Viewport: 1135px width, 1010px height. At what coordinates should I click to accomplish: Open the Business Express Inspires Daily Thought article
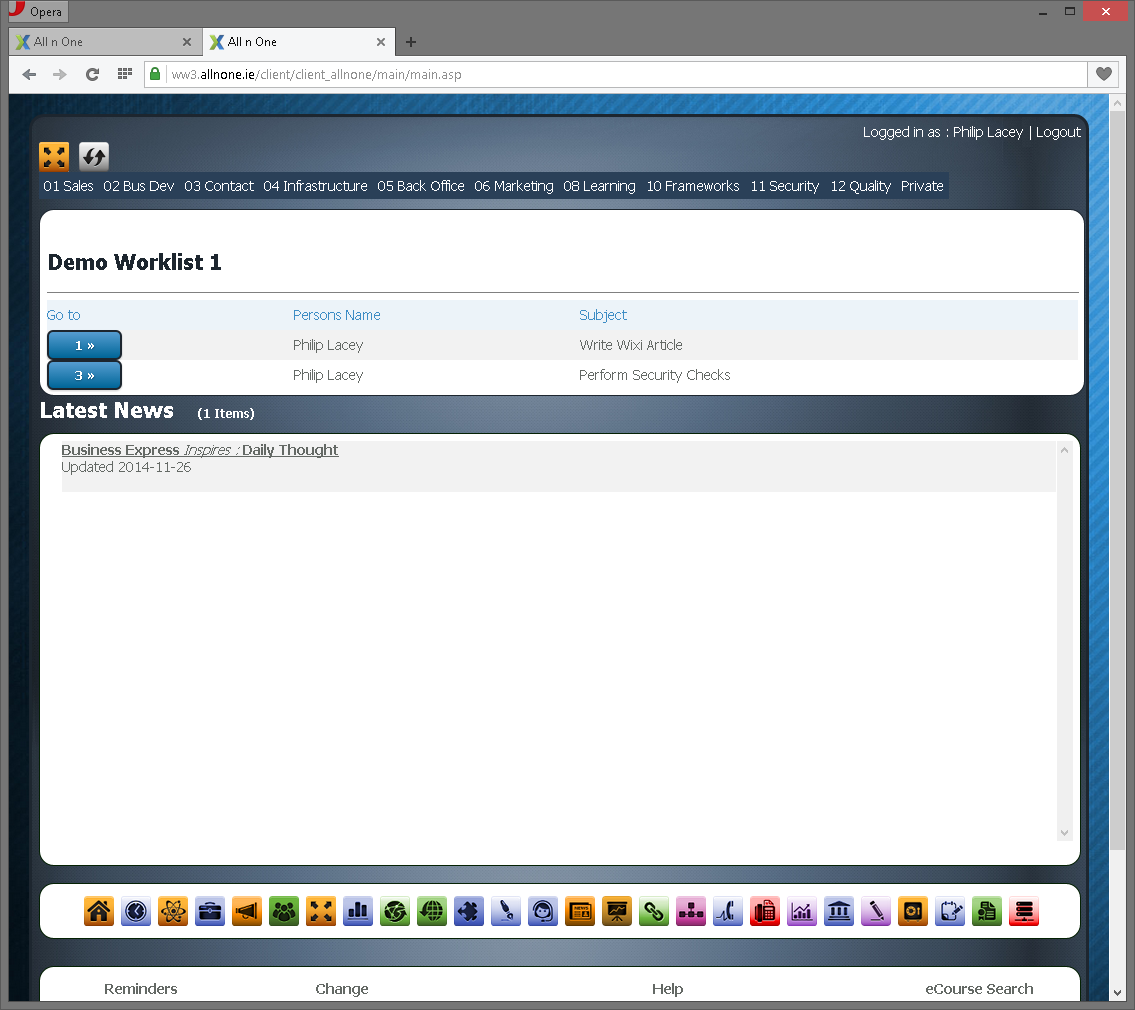coord(199,450)
